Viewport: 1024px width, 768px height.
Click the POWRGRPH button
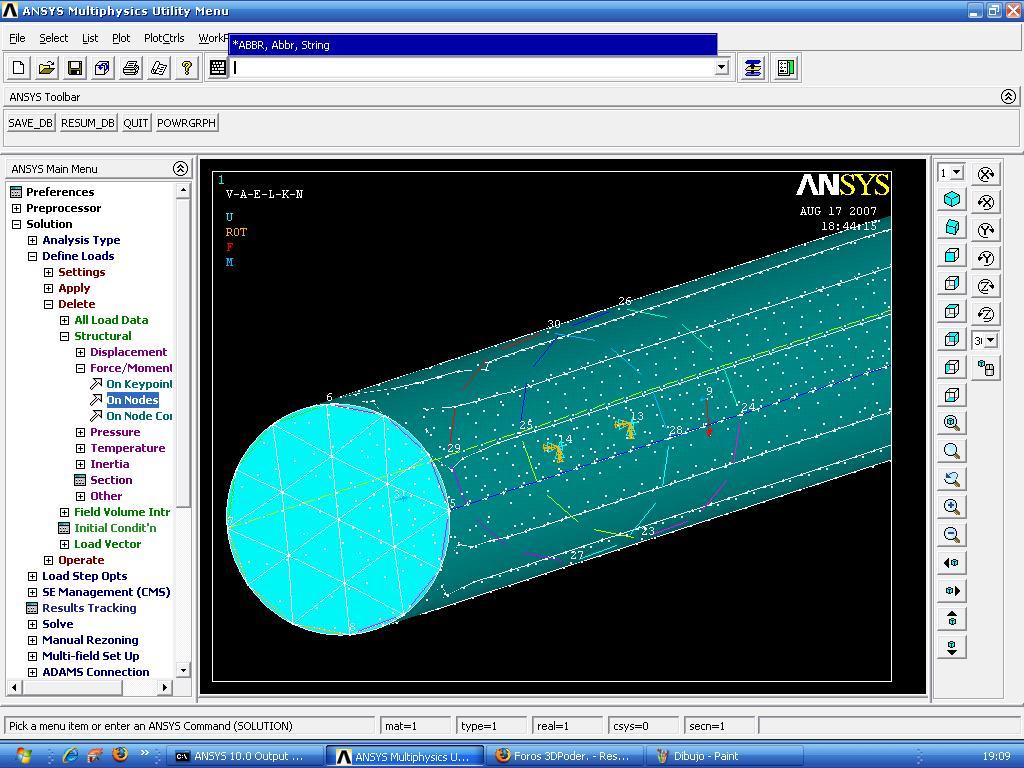[186, 123]
